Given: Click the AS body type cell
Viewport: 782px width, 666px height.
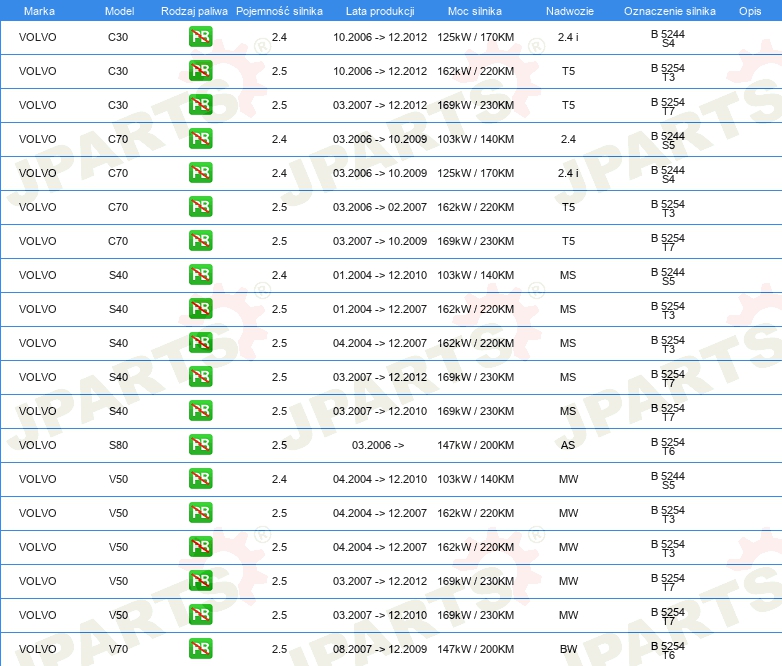Looking at the screenshot, I should [568, 445].
